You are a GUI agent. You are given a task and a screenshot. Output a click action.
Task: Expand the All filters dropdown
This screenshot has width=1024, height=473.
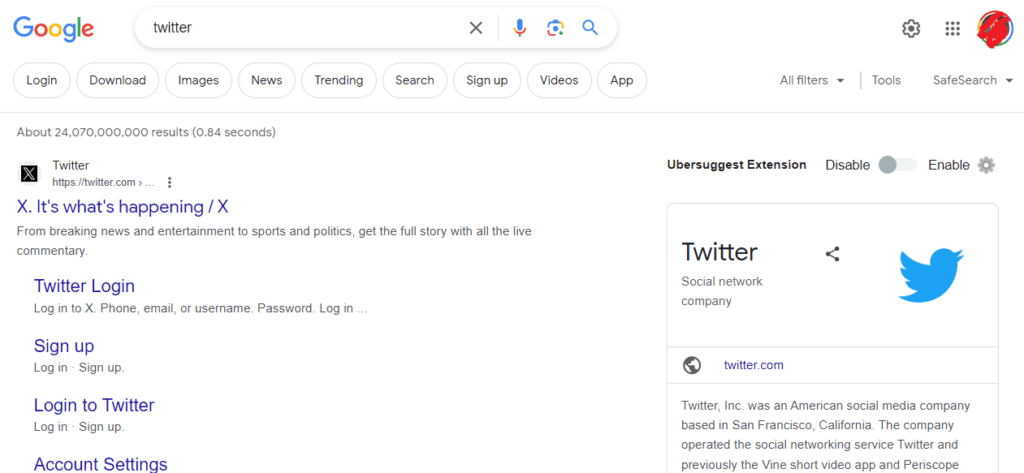tap(812, 80)
